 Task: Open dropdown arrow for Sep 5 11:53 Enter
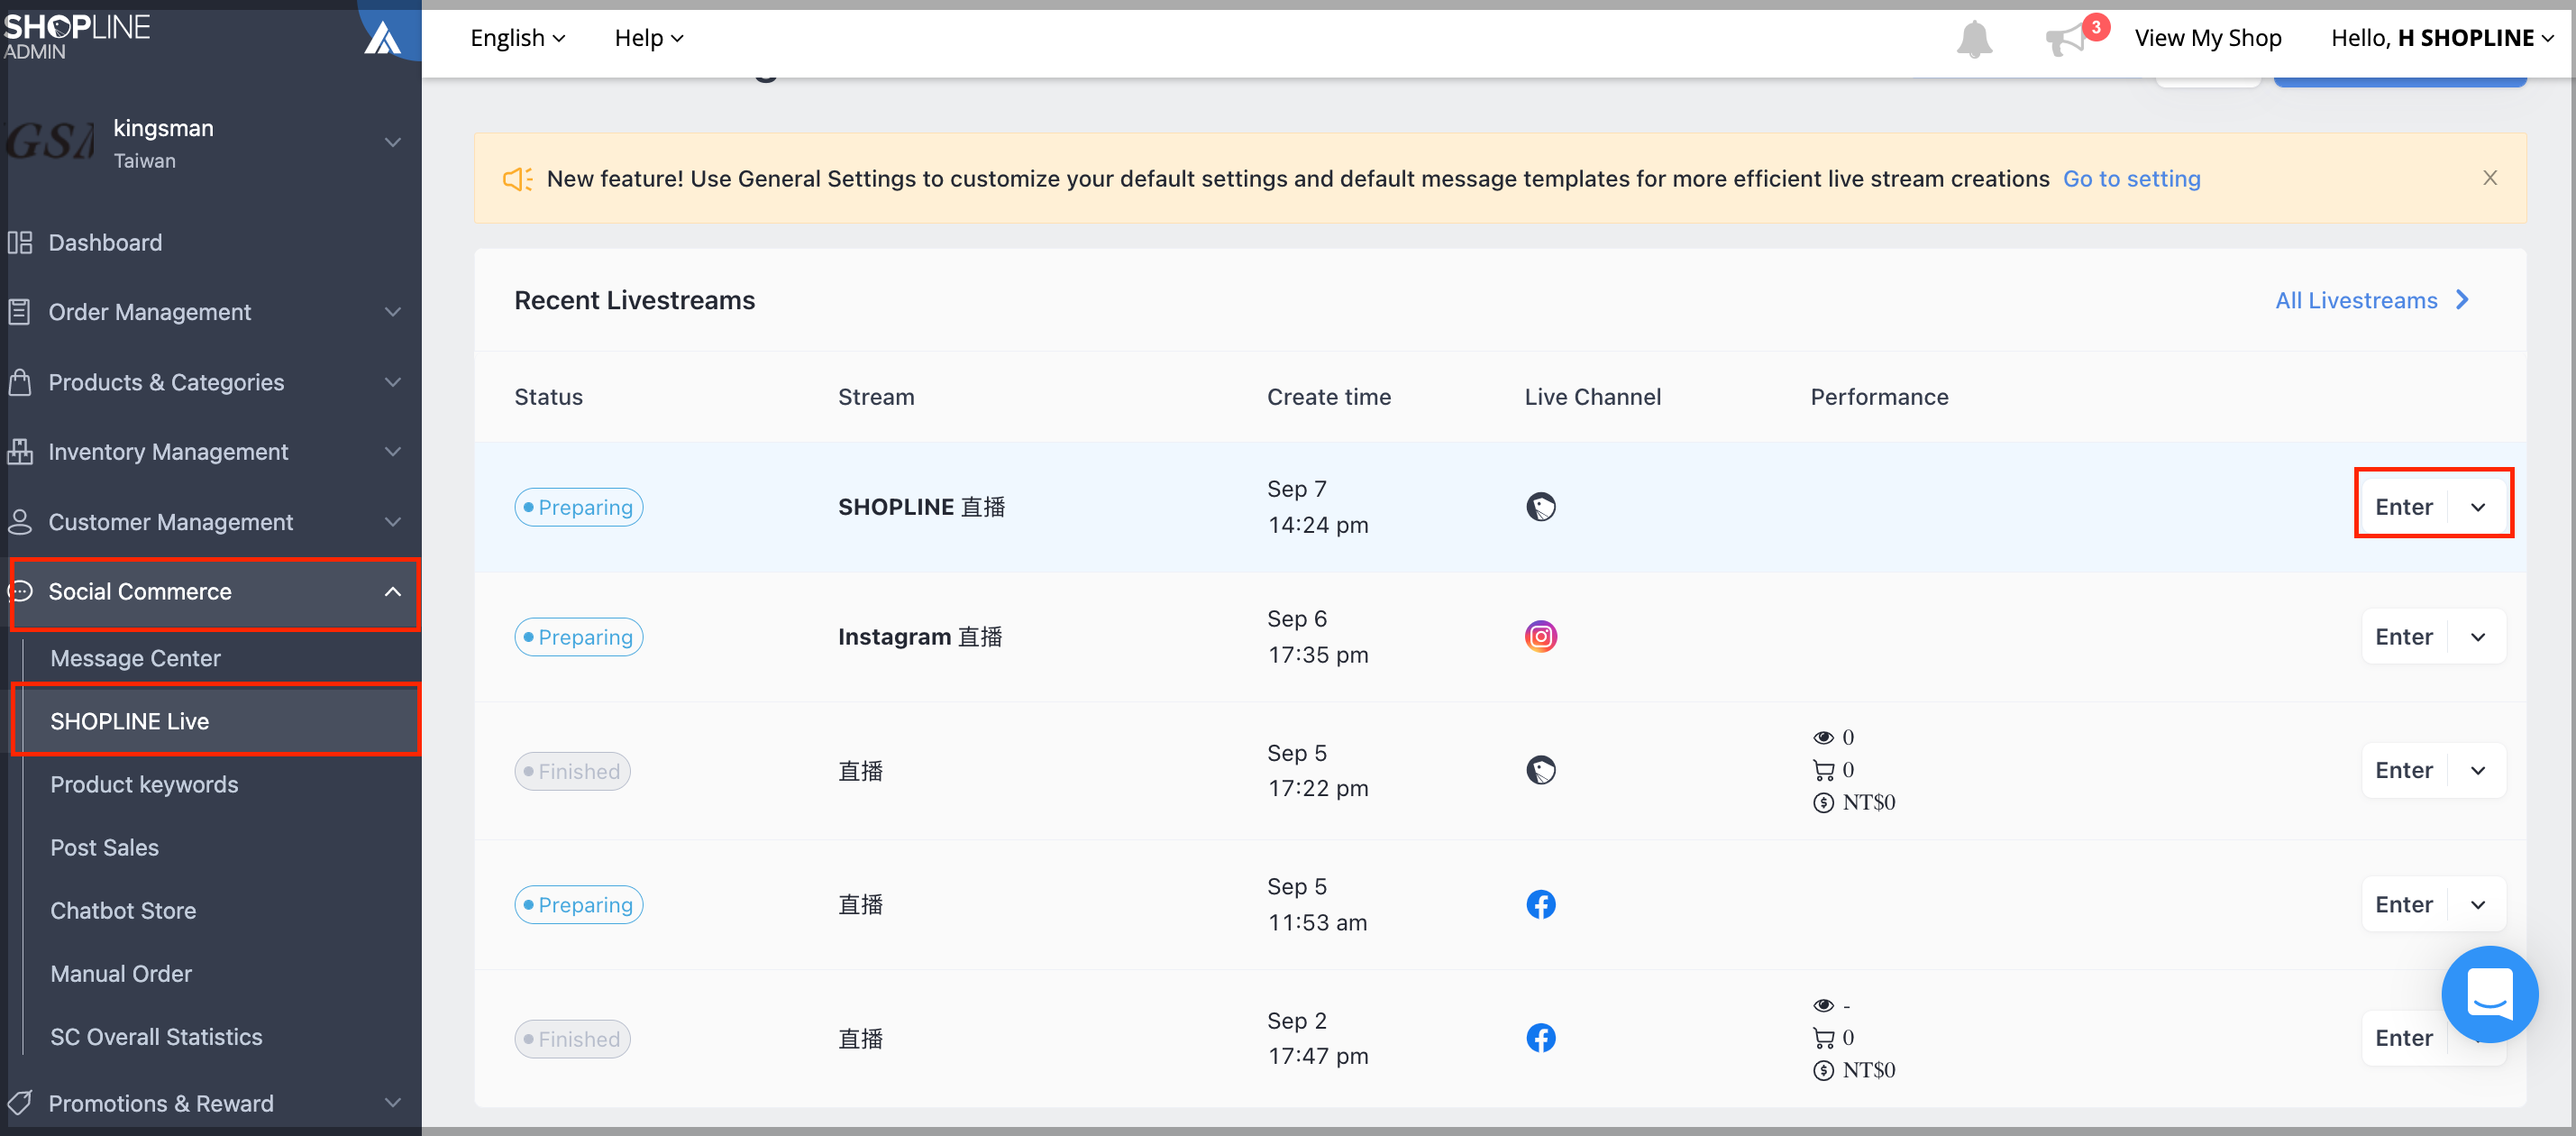(2477, 904)
